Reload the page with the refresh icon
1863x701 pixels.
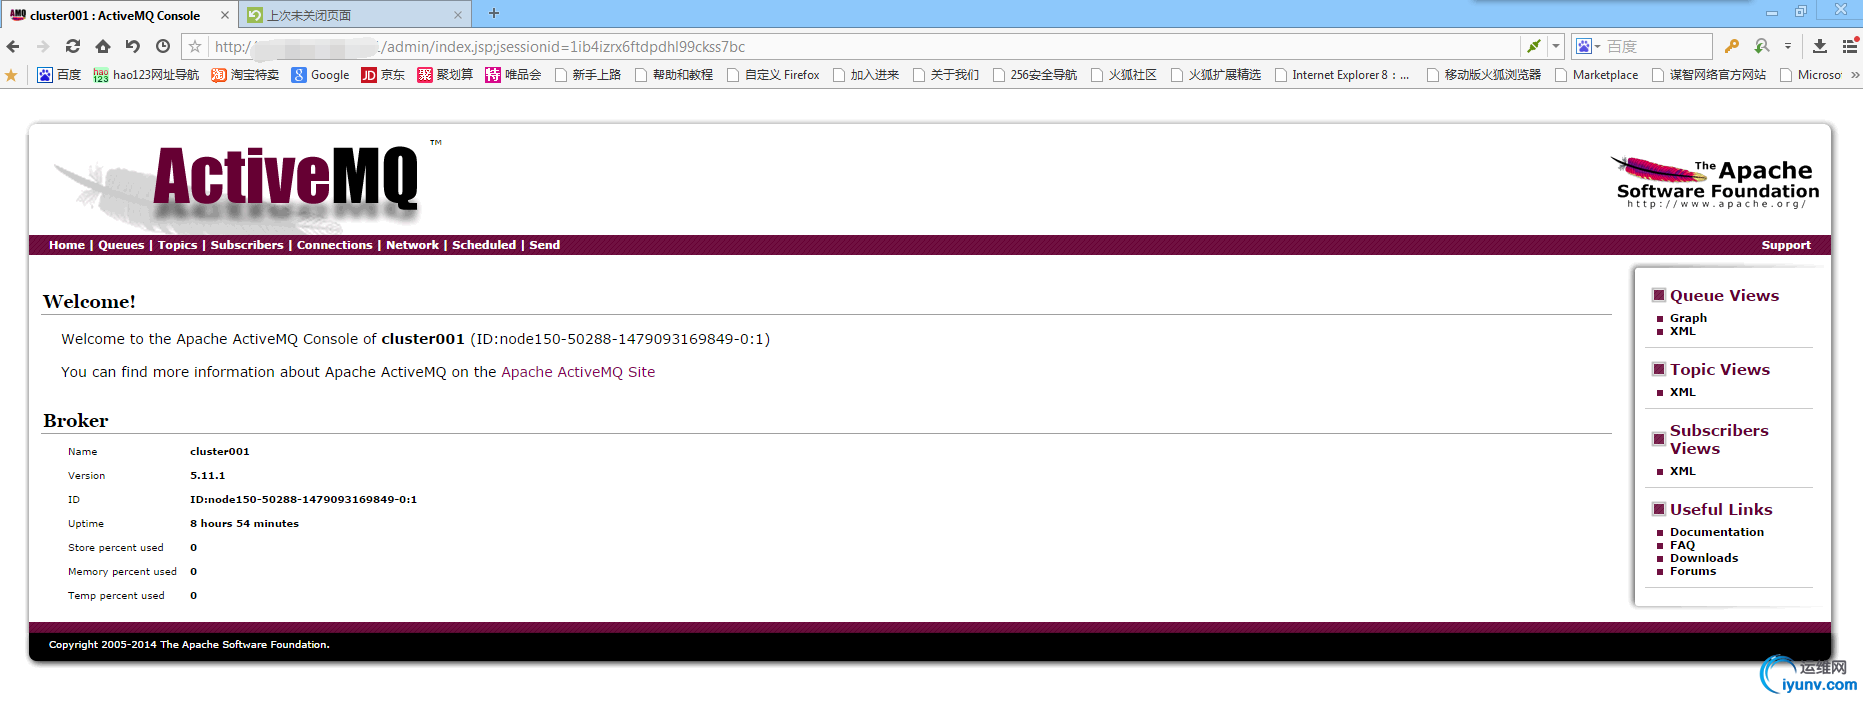(x=73, y=46)
